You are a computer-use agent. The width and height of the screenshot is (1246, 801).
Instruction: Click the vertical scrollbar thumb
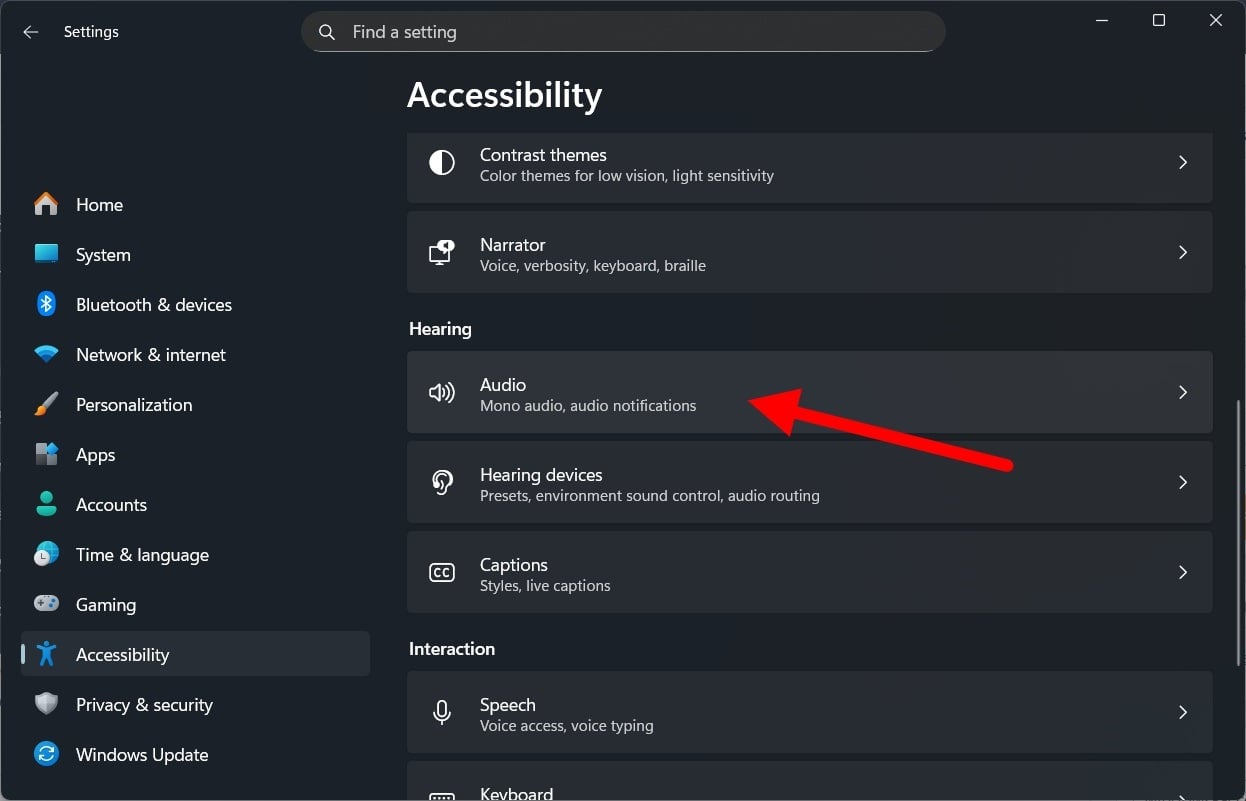[x=1239, y=533]
